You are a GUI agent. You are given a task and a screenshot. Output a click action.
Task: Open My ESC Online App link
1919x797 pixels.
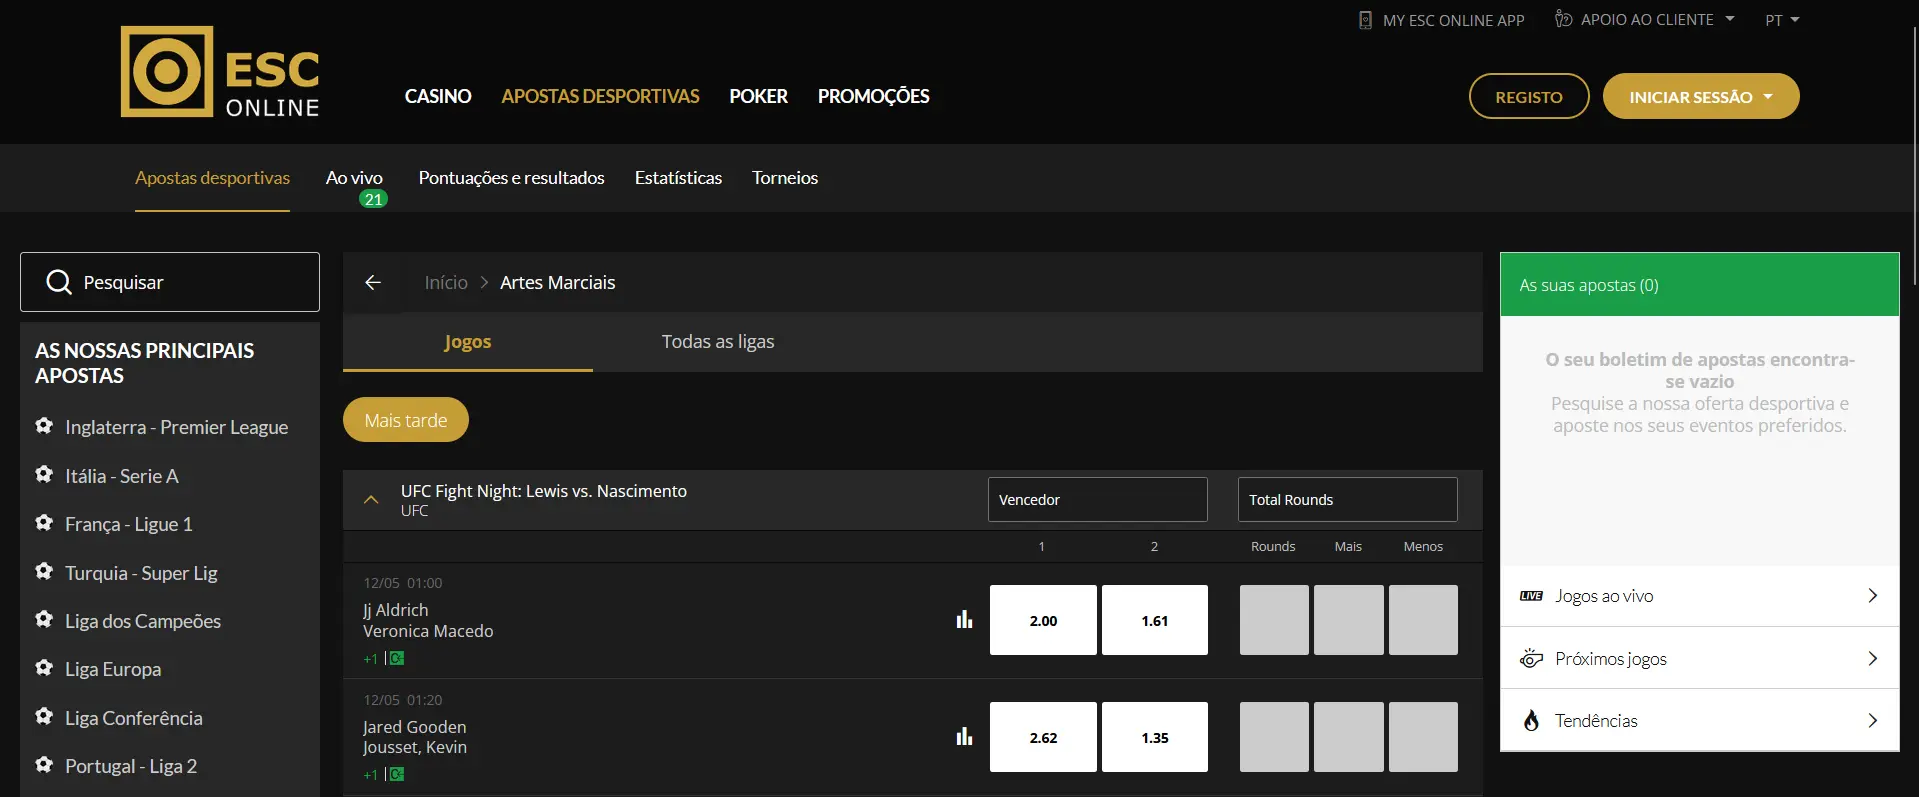(1441, 20)
